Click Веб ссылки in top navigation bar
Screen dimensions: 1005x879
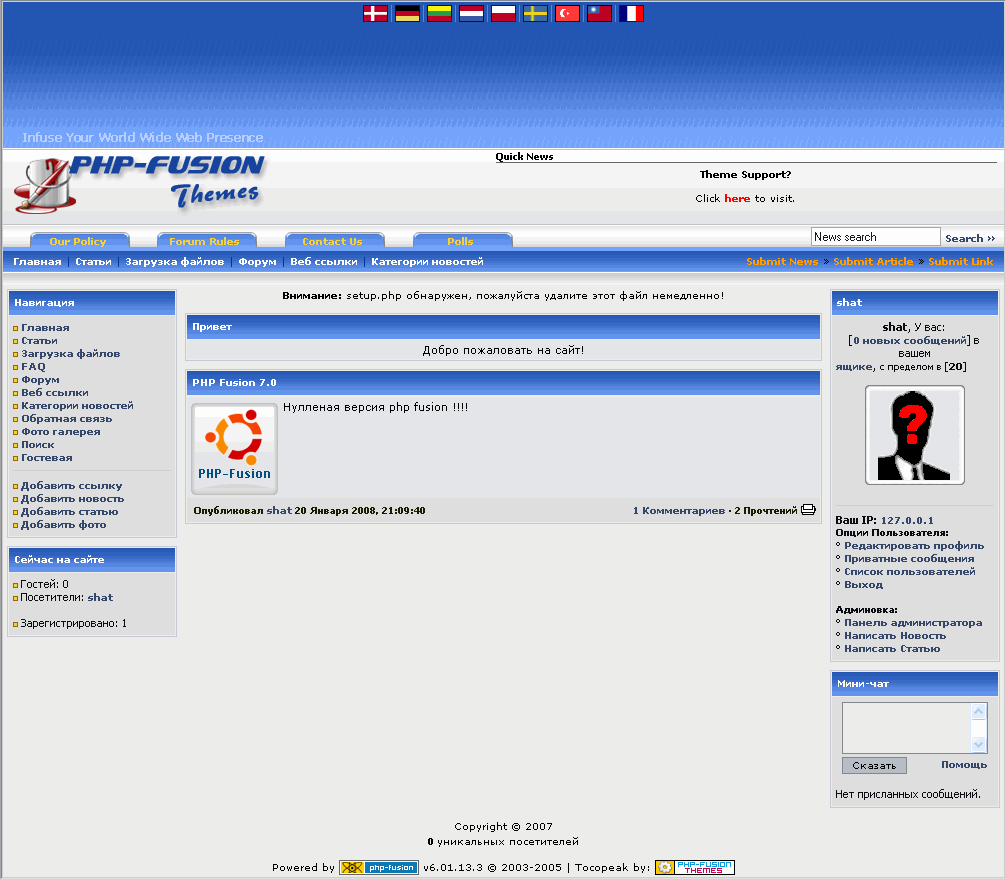pos(324,262)
